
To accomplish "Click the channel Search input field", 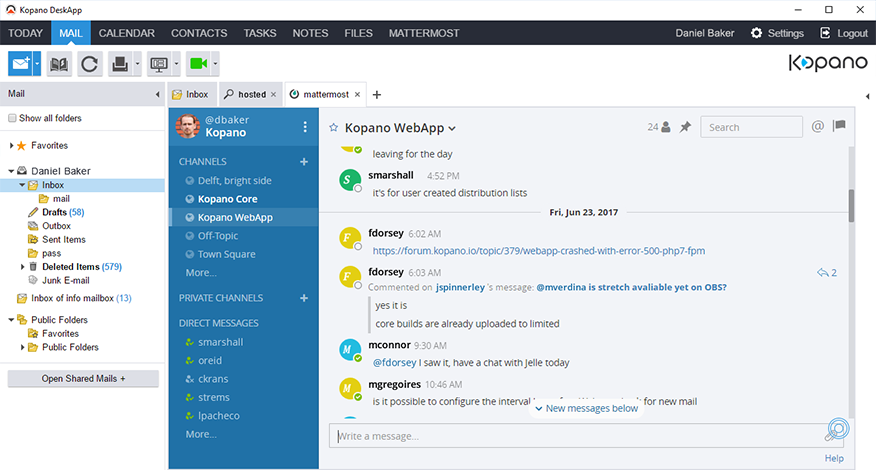I will pyautogui.click(x=751, y=127).
